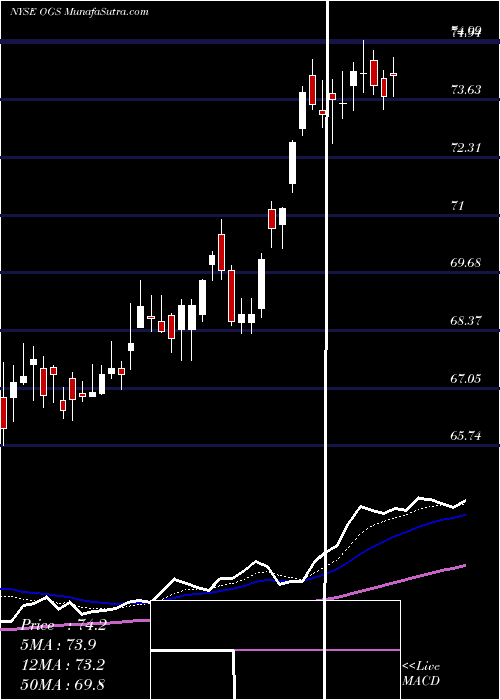Screen dimensions: 500x700
Task: Click the NYSE OGS MunafaSutra.com title
Action: coord(79,12)
